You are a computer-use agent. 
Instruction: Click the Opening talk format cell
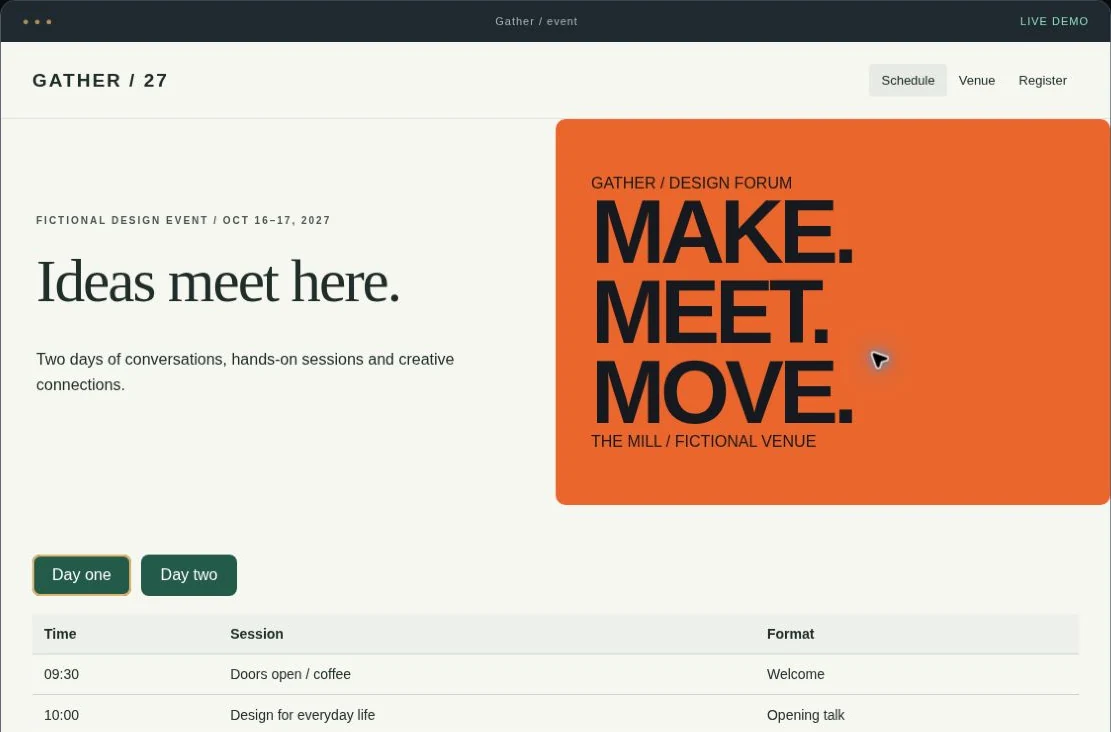(x=806, y=715)
